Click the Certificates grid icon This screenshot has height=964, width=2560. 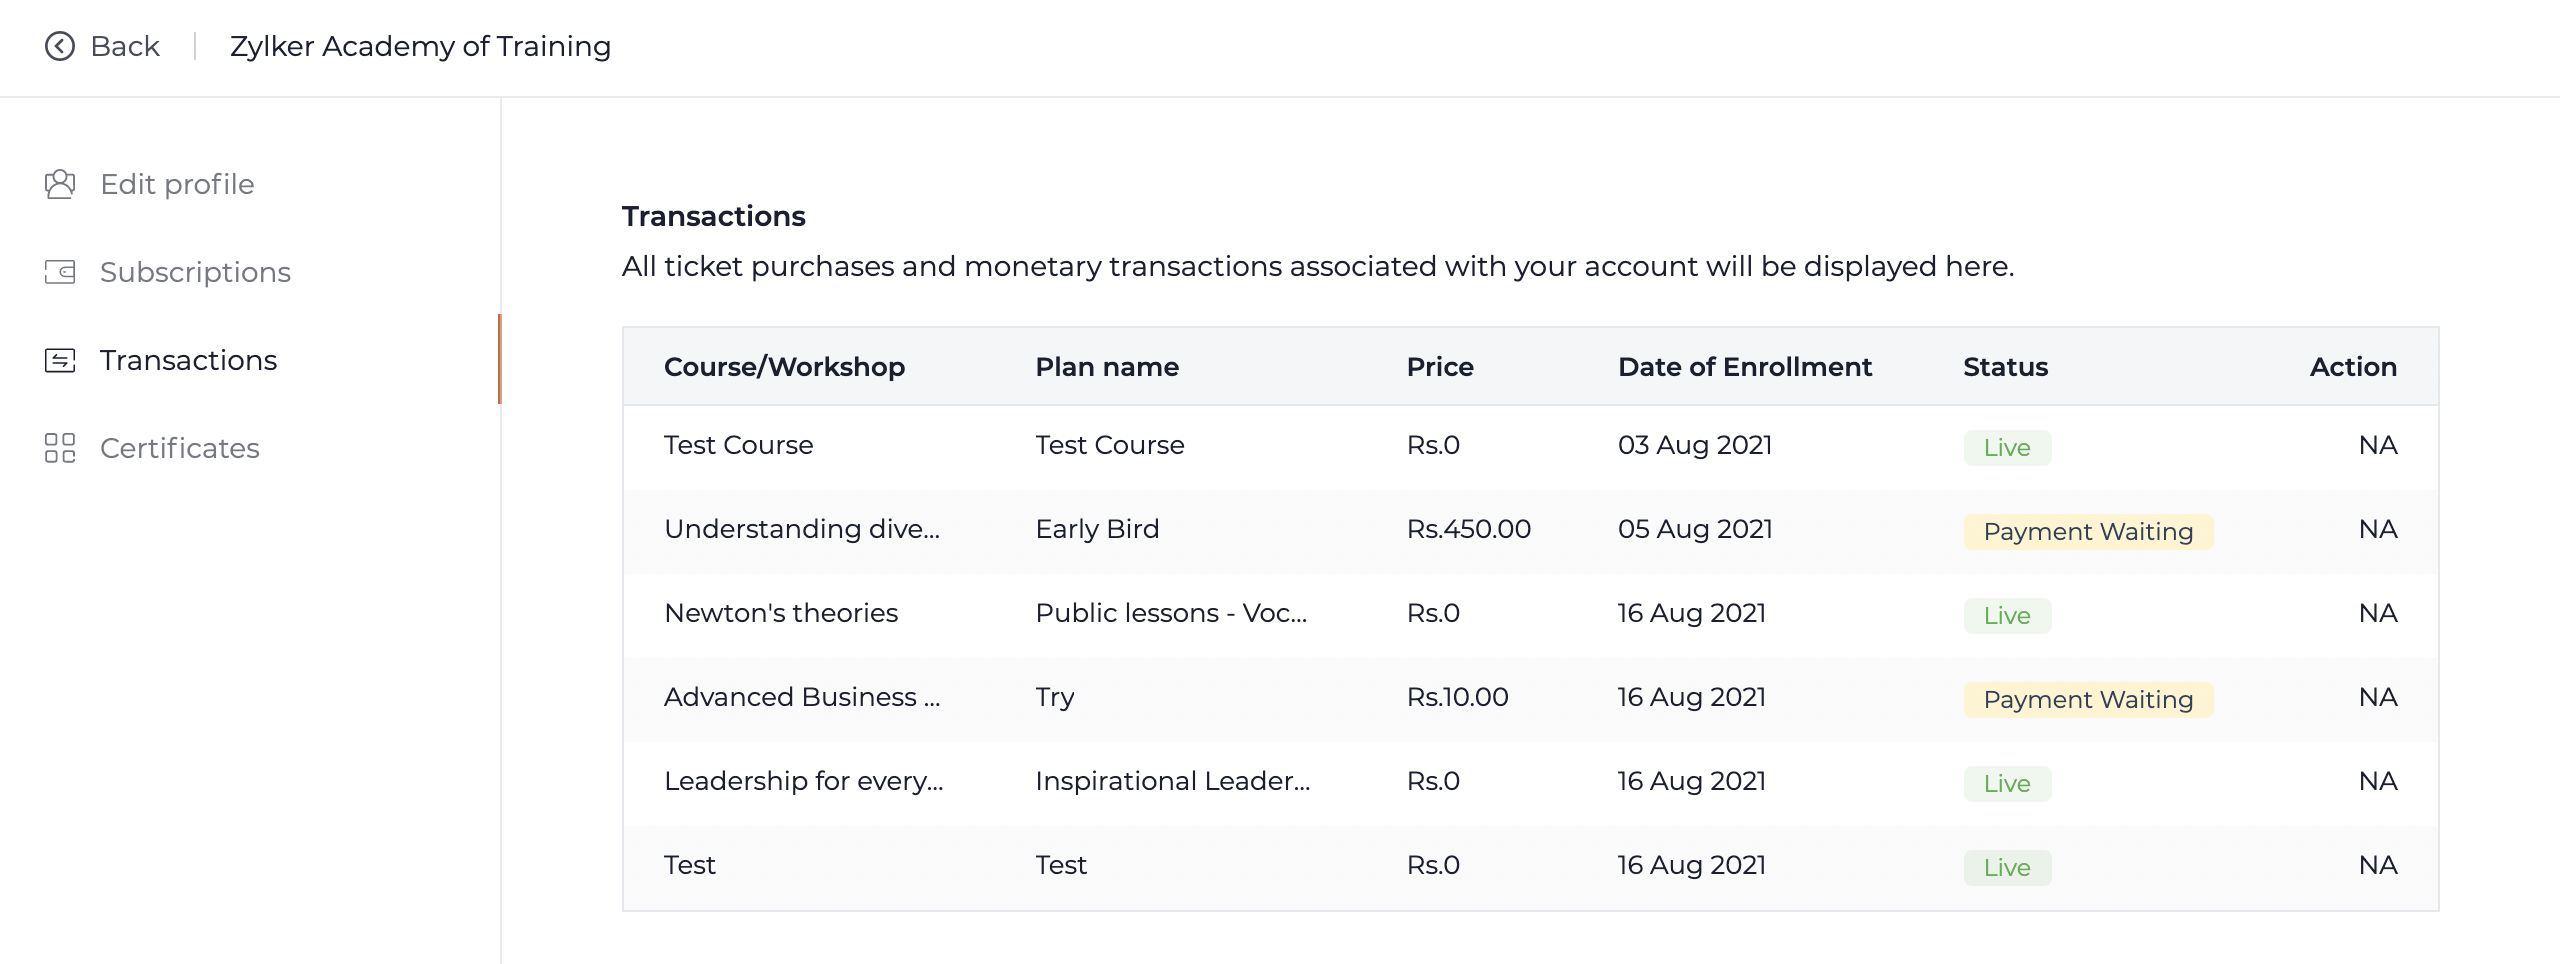60,448
